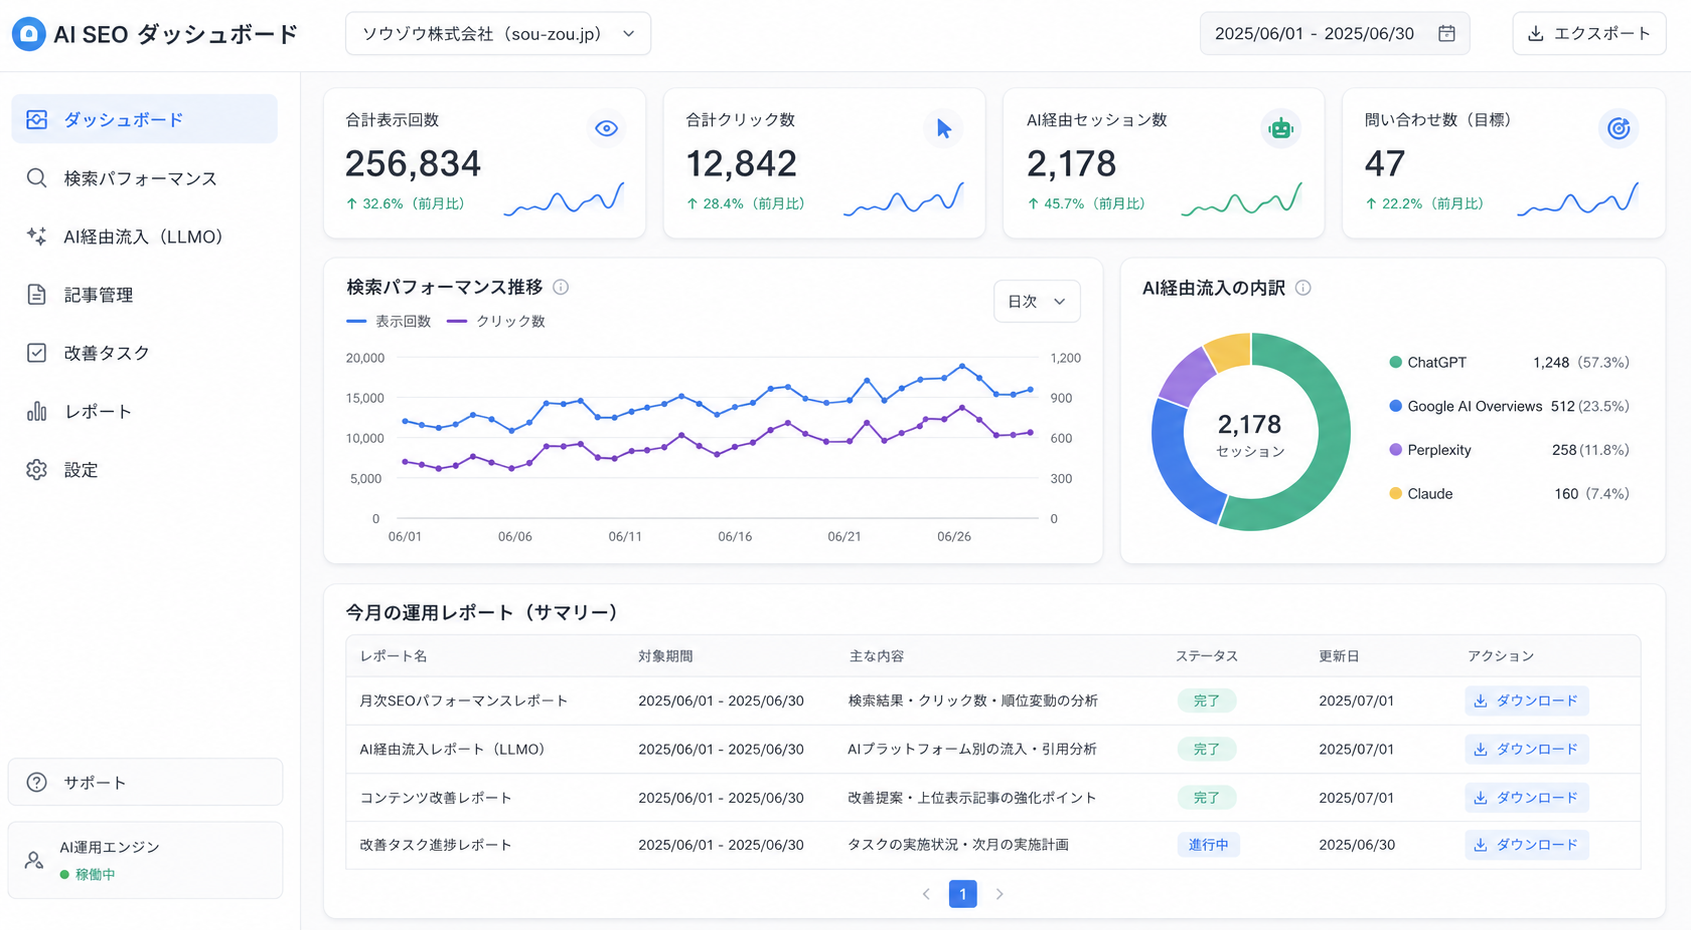Click the gear icon for 設定
Viewport: 1691px width, 930px height.
[37, 469]
